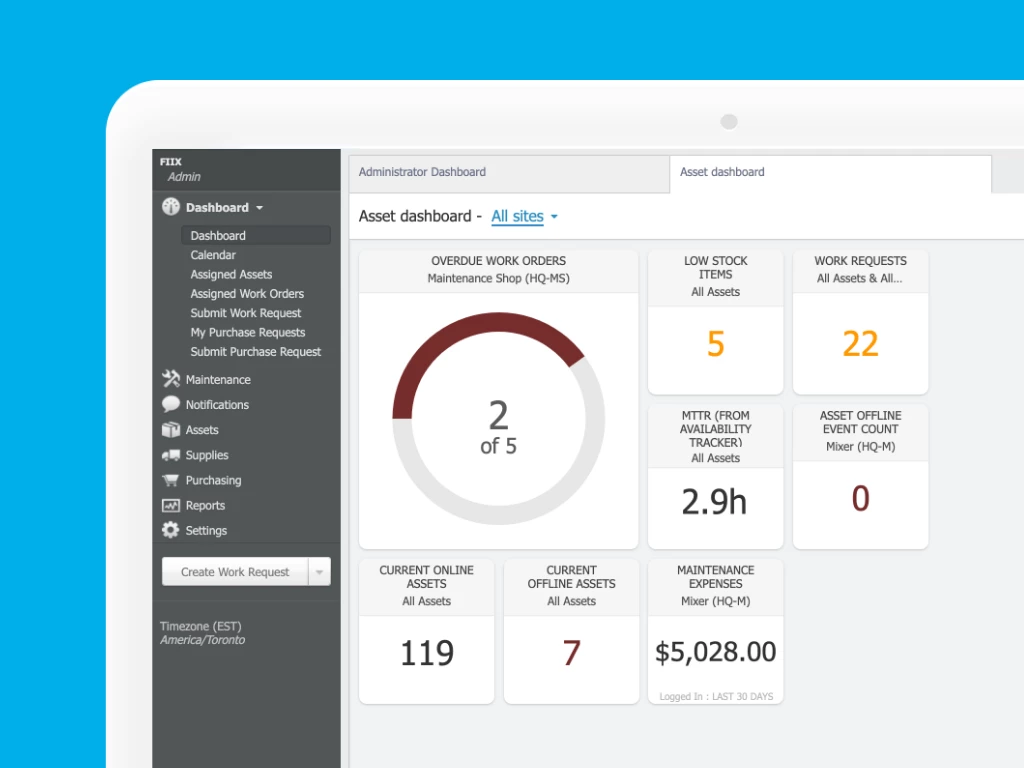
Task: Click the MTTR widget header
Action: click(715, 436)
